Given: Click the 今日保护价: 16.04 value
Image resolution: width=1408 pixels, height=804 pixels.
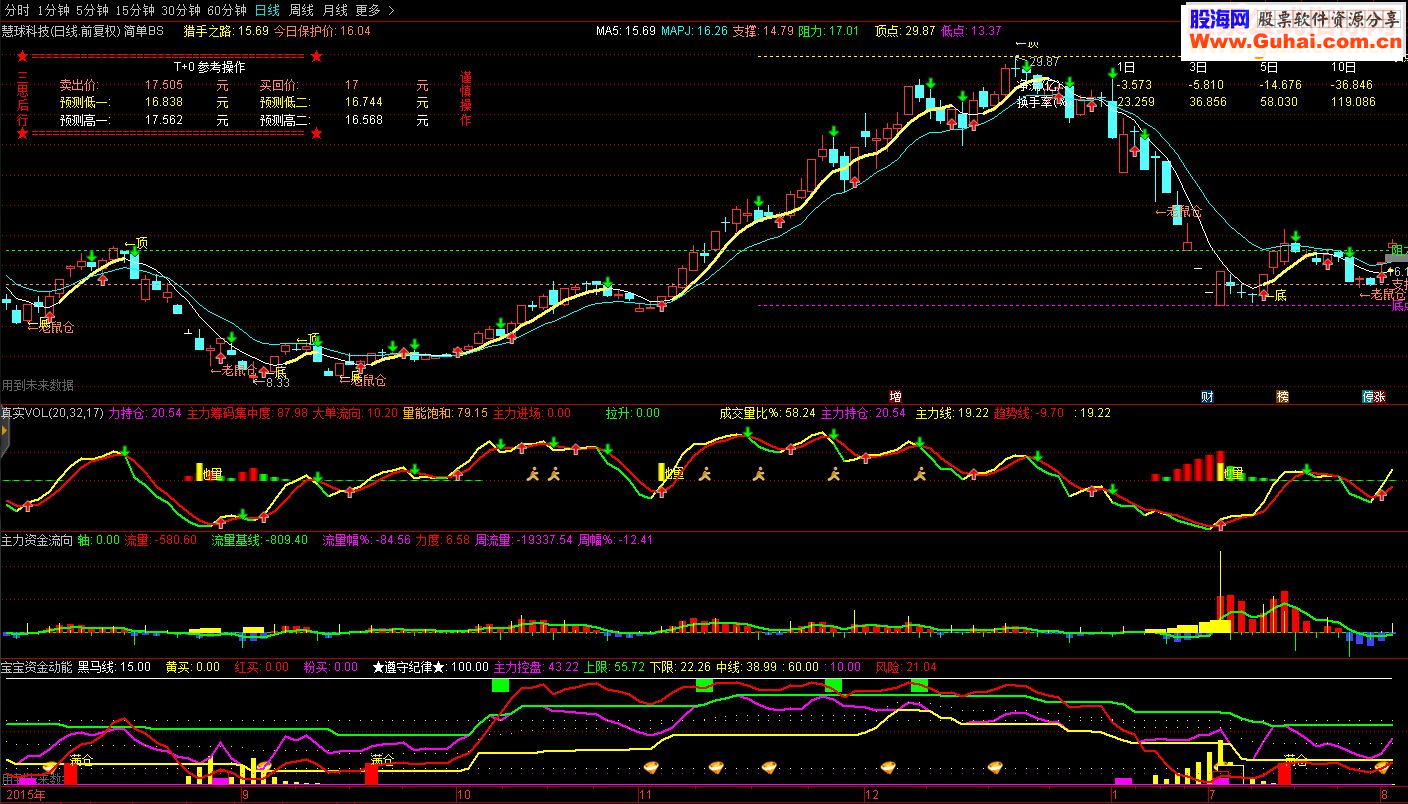Looking at the screenshot, I should point(322,31).
